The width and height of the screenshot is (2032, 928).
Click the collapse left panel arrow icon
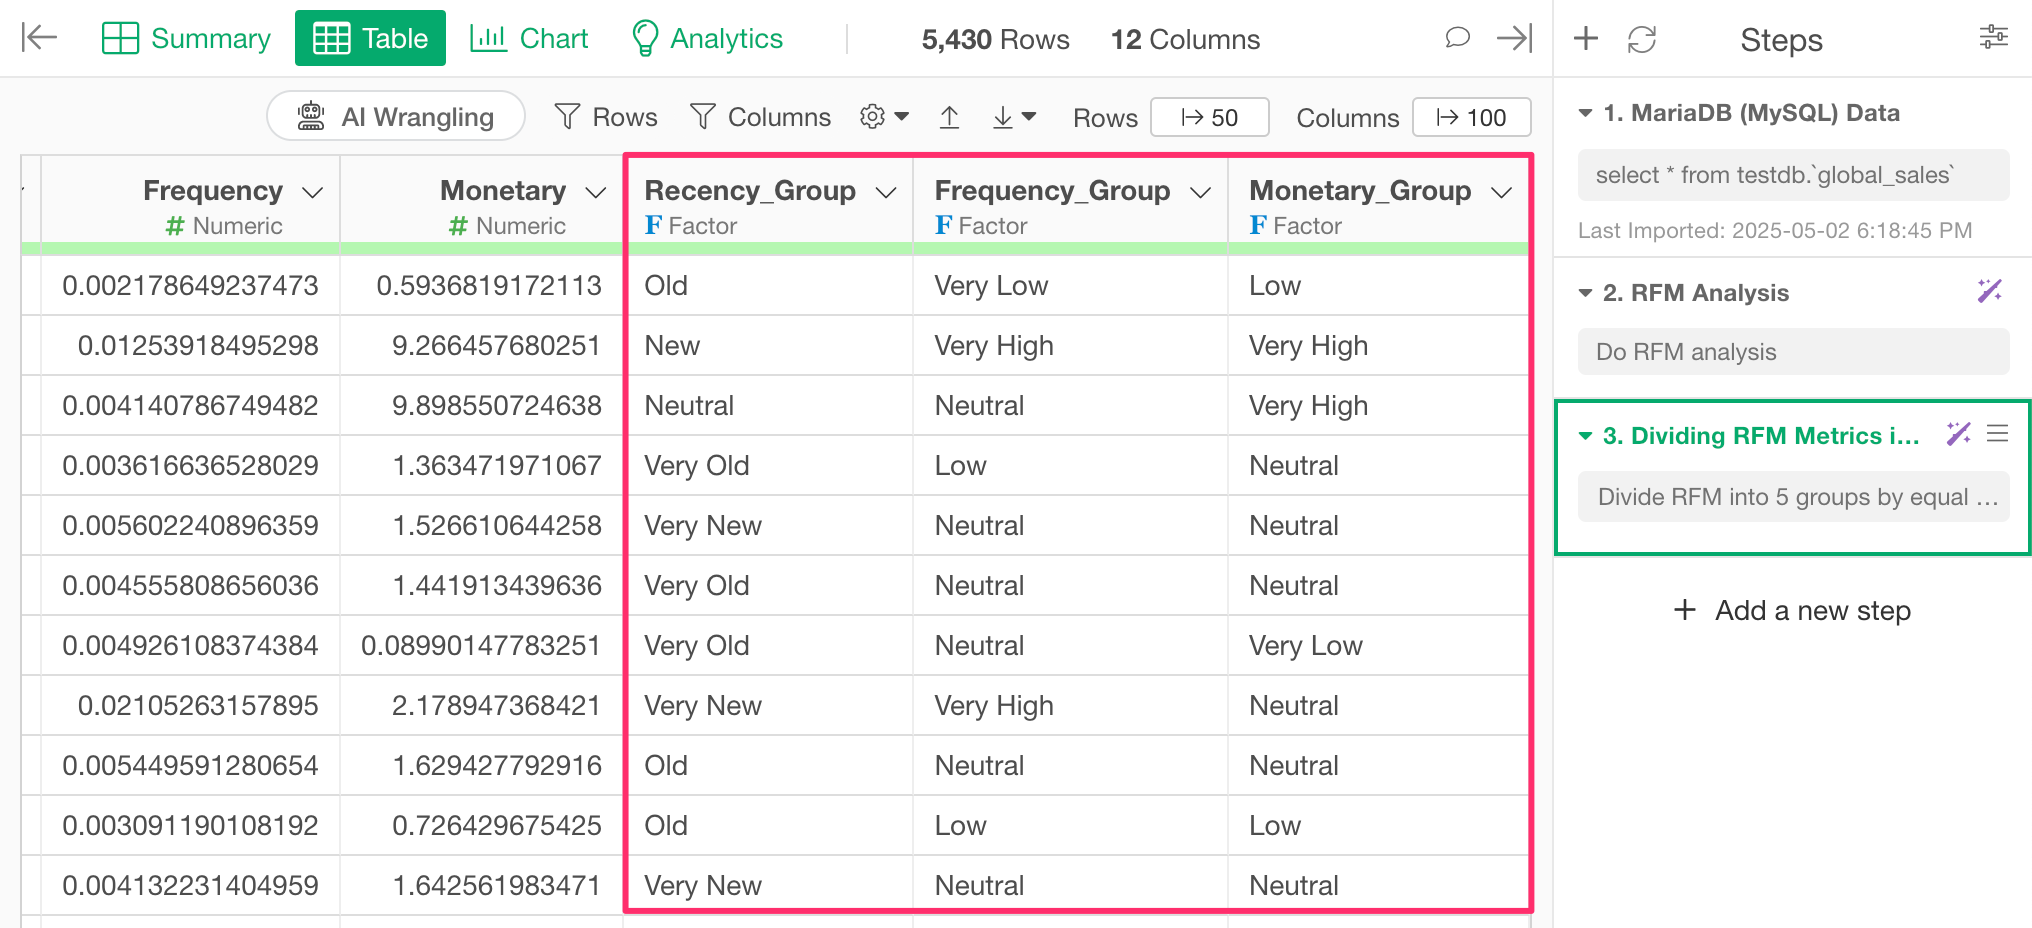(x=39, y=38)
